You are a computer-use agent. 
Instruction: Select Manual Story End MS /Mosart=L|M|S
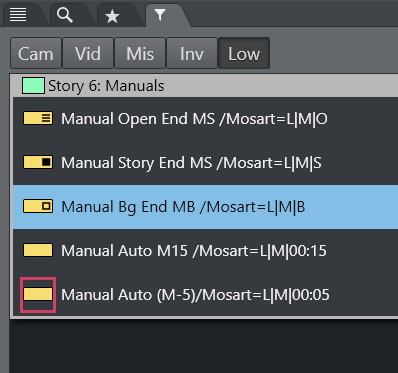(x=206, y=163)
